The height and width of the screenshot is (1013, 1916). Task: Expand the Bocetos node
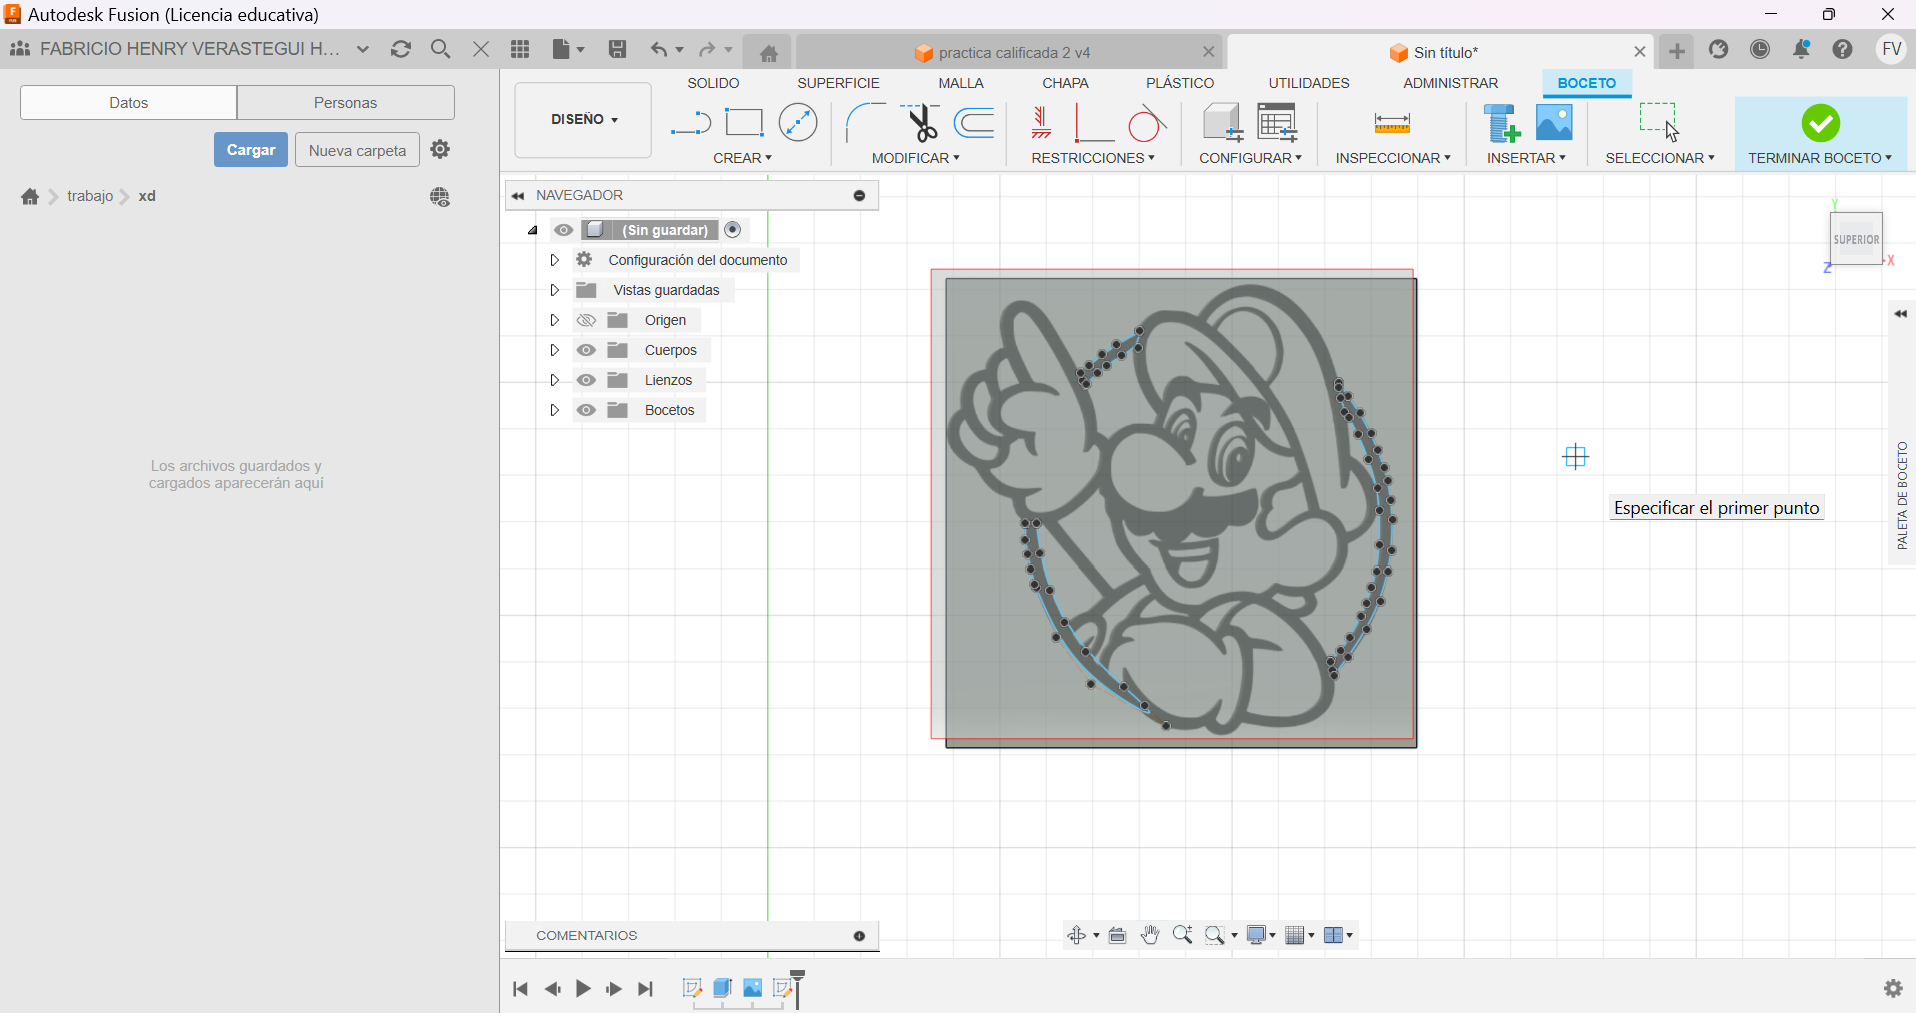coord(554,410)
